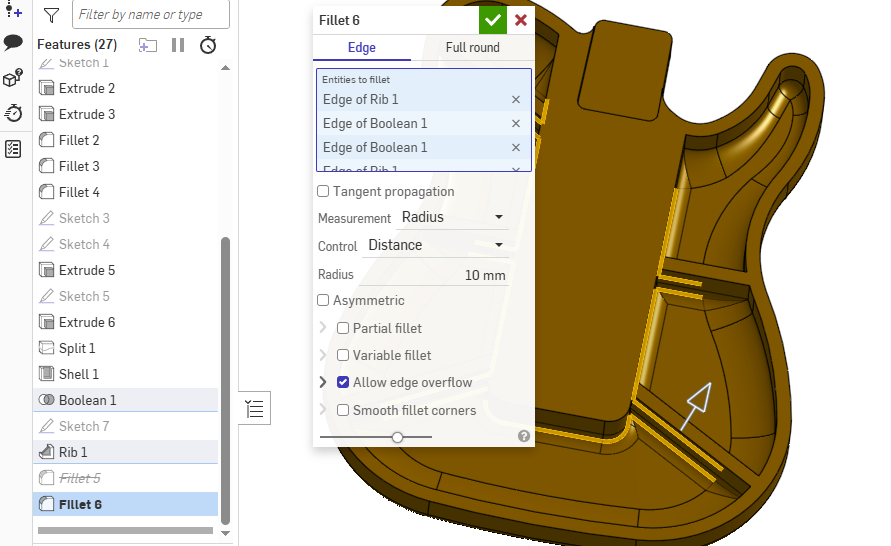Open the feature filter funnel icon
This screenshot has width=891, height=546.
[x=51, y=15]
